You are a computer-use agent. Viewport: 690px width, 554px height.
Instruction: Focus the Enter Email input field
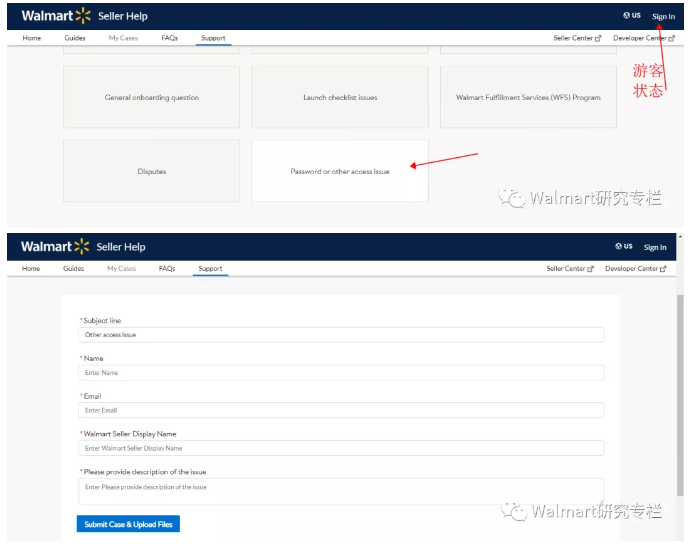341,410
